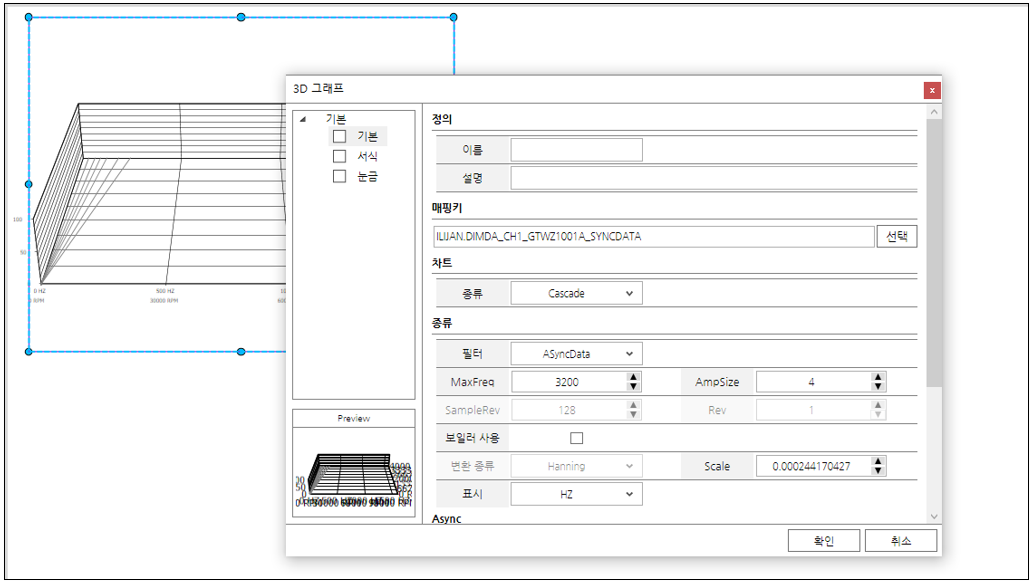Click the top-right selection handle of graph
This screenshot has width=1034, height=584.
pos(454,17)
